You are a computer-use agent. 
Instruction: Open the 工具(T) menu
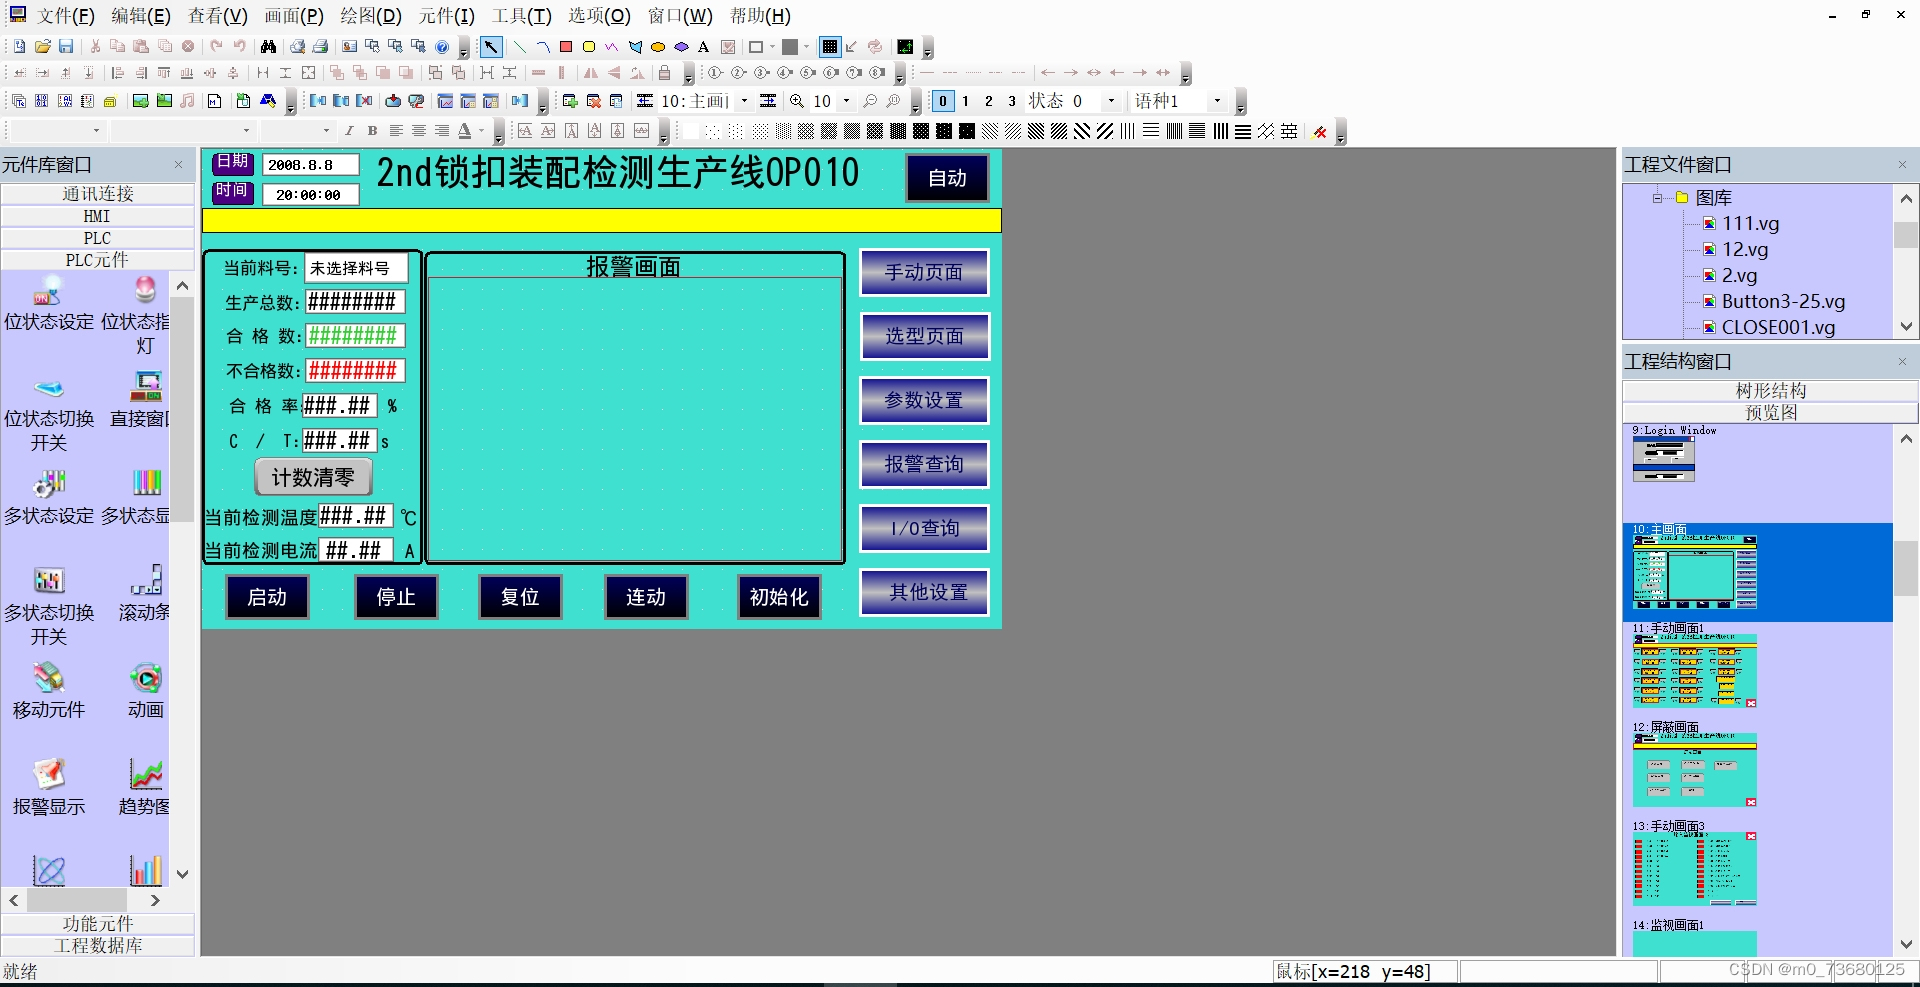pyautogui.click(x=522, y=16)
